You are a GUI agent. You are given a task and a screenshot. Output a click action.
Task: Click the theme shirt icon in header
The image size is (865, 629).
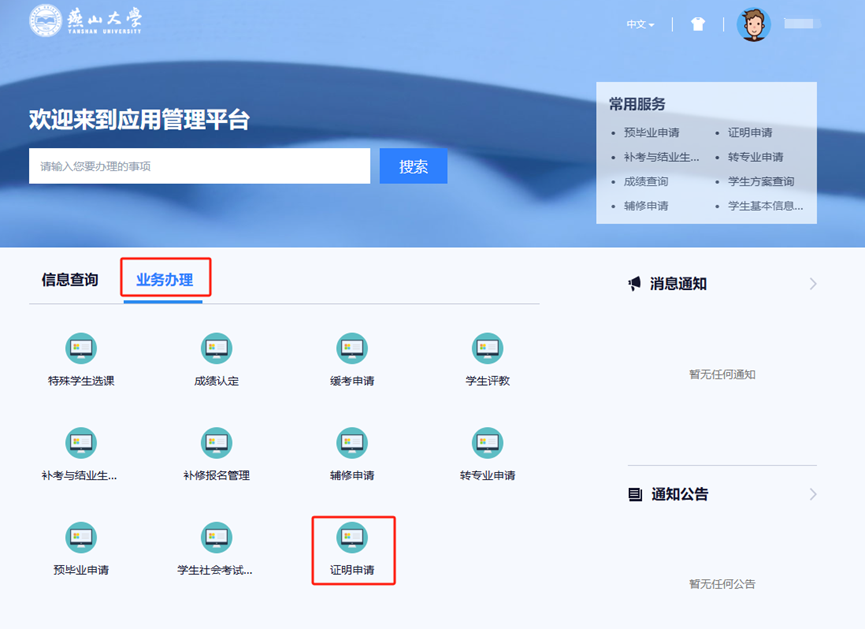point(698,24)
